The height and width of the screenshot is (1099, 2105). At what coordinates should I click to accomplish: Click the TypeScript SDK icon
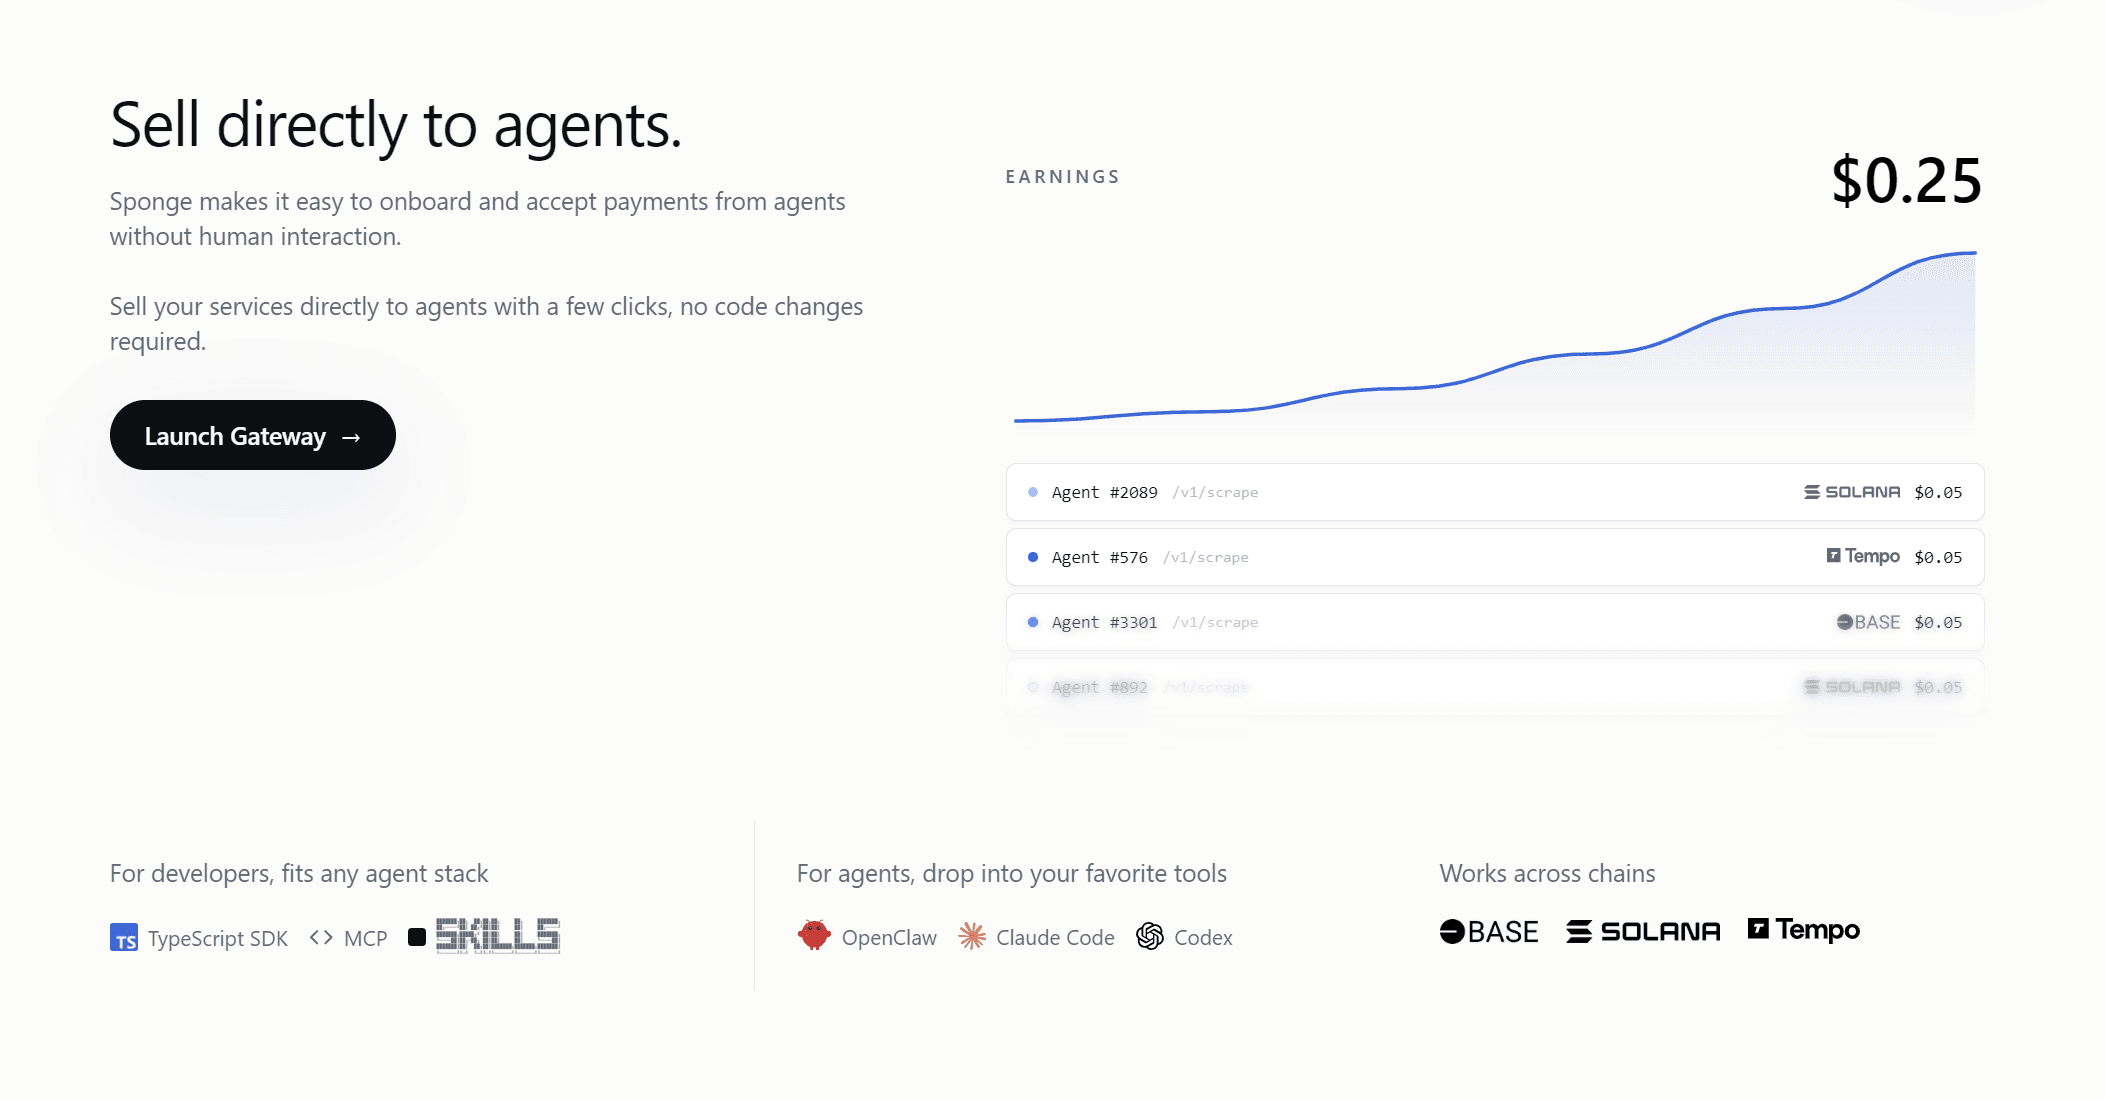point(124,938)
